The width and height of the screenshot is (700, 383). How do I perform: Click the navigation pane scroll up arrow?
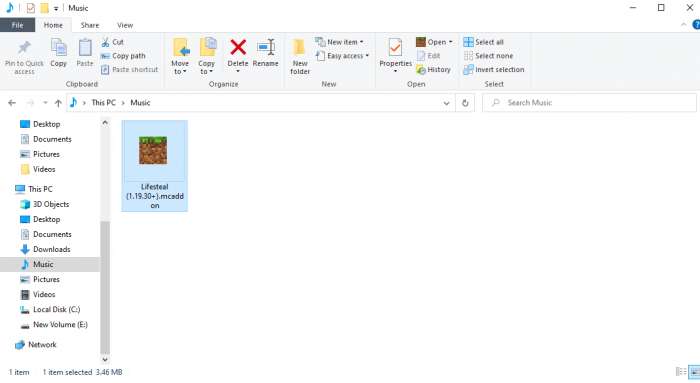click(x=105, y=122)
